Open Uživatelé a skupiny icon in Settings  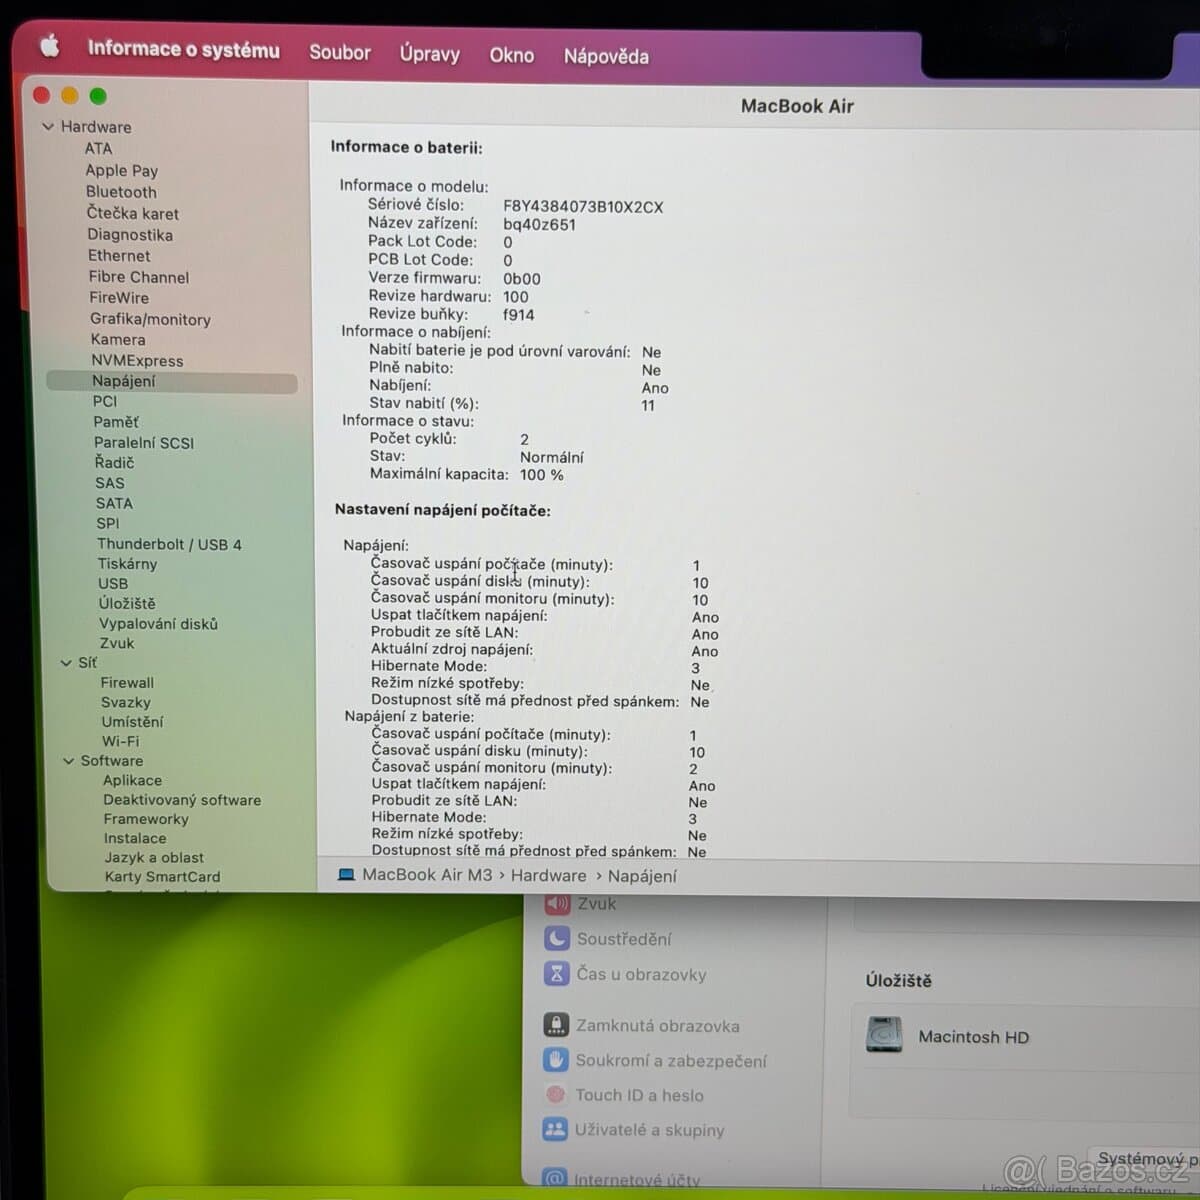[x=555, y=1130]
